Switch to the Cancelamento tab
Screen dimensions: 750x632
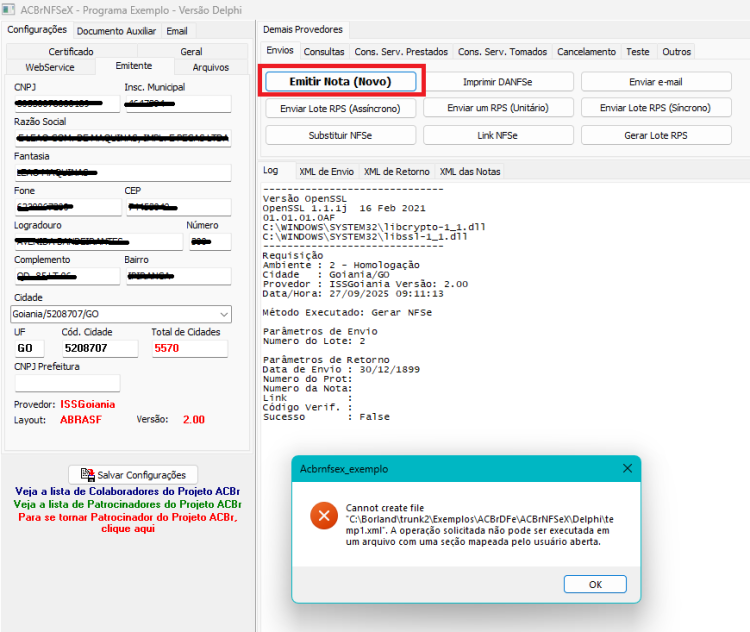coord(586,52)
